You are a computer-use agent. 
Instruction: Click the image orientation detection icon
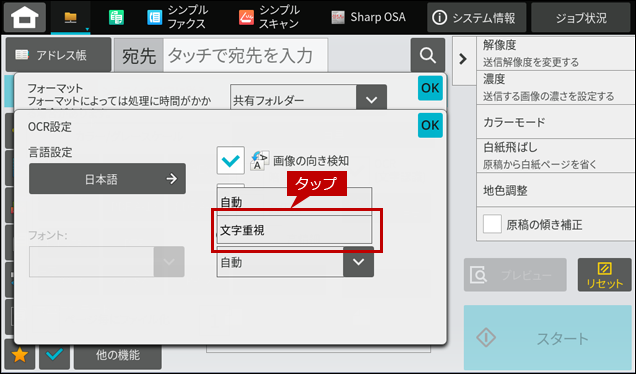(x=259, y=161)
